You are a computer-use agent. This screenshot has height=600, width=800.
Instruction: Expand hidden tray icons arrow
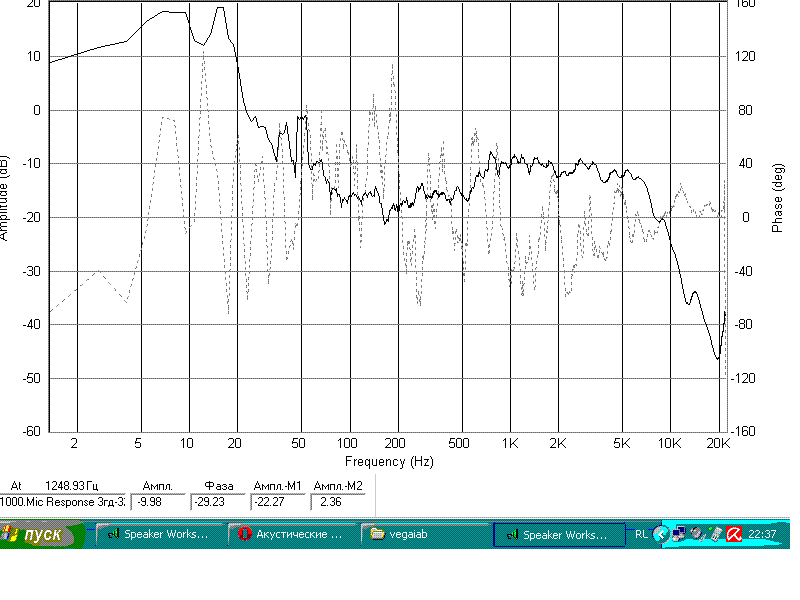coord(661,534)
